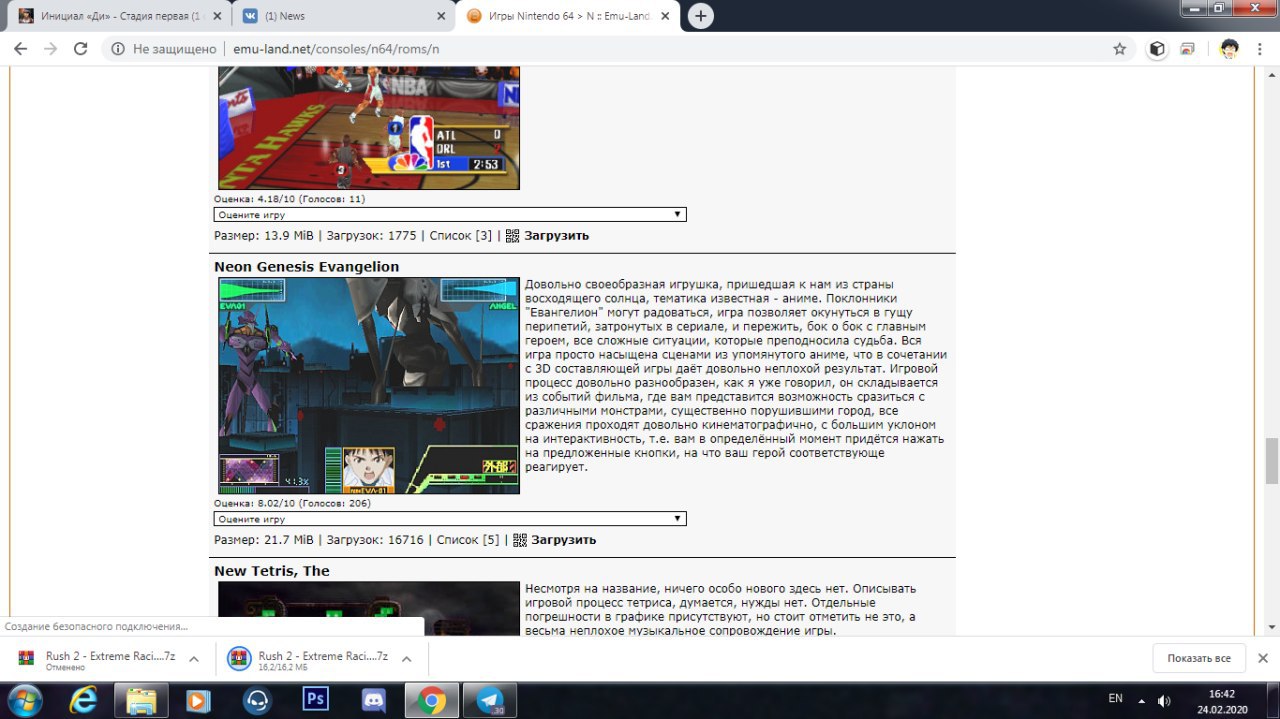This screenshot has height=719, width=1280.
Task: Open the "Оцените игру" dropdown for Neon Genesis Evangelion
Action: (450, 519)
